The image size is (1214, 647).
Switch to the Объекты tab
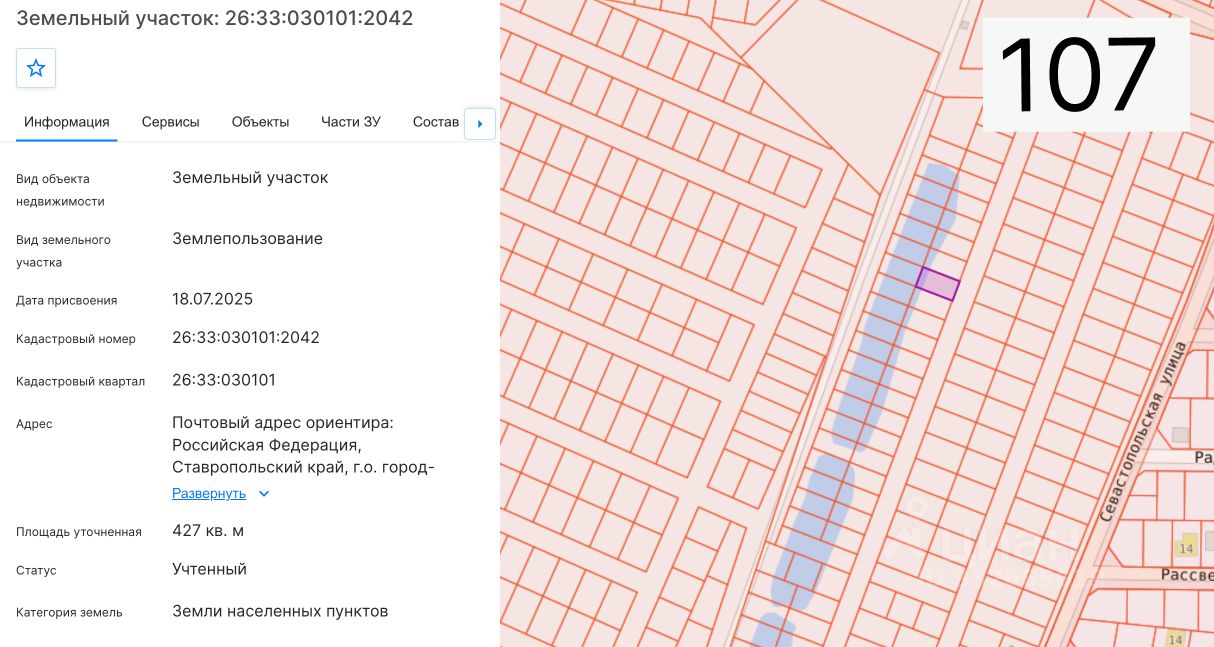coord(260,122)
